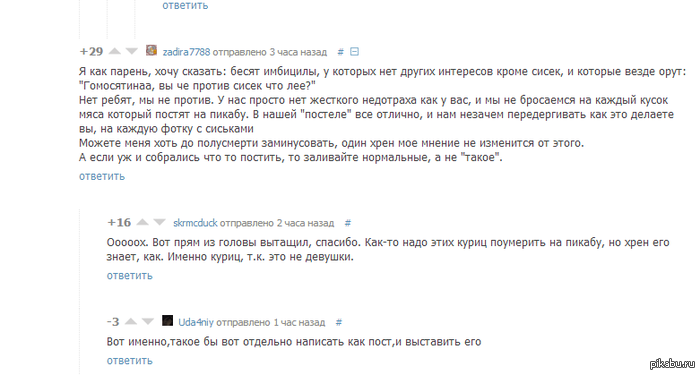Open permalink # of skrmcduck's comment
The image size is (700, 375).
pos(348,223)
